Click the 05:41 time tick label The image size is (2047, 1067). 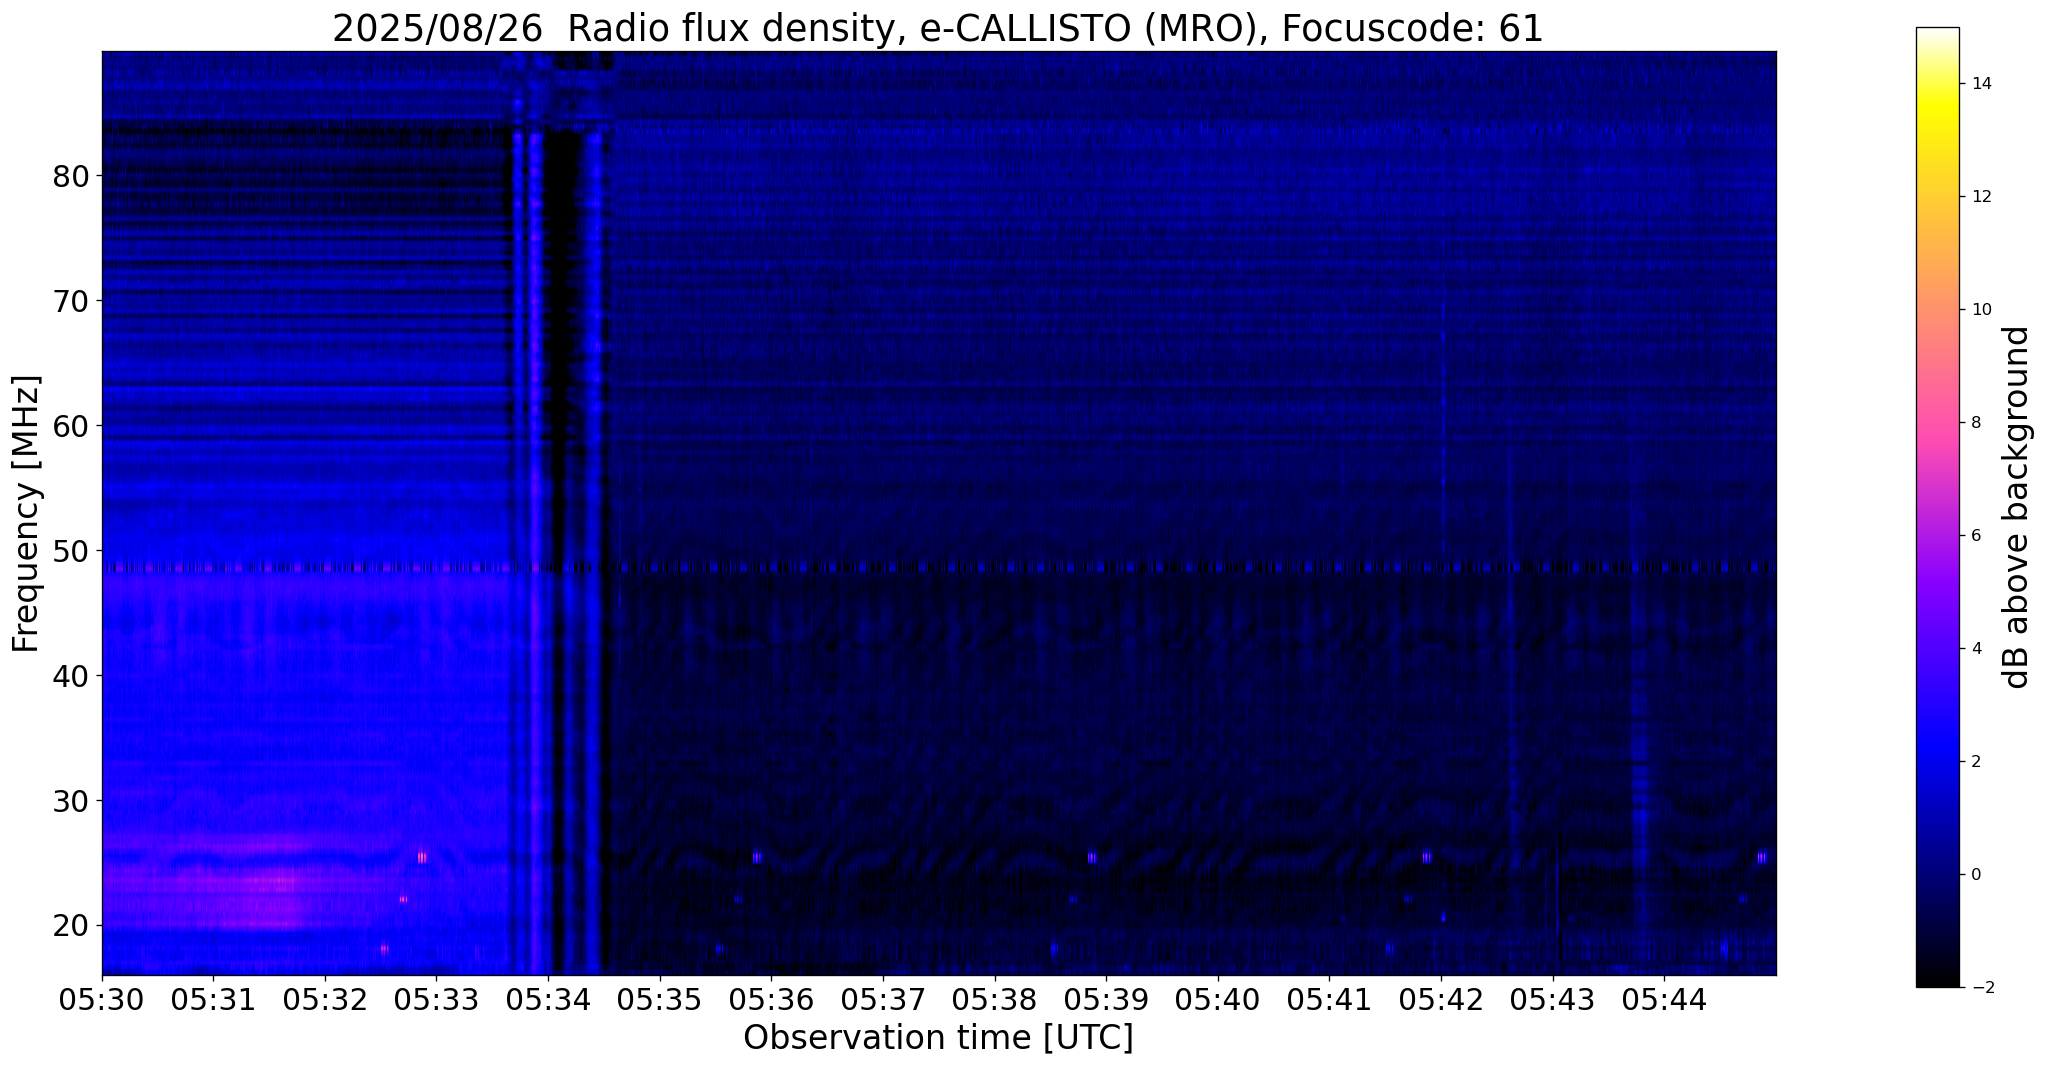(1330, 998)
